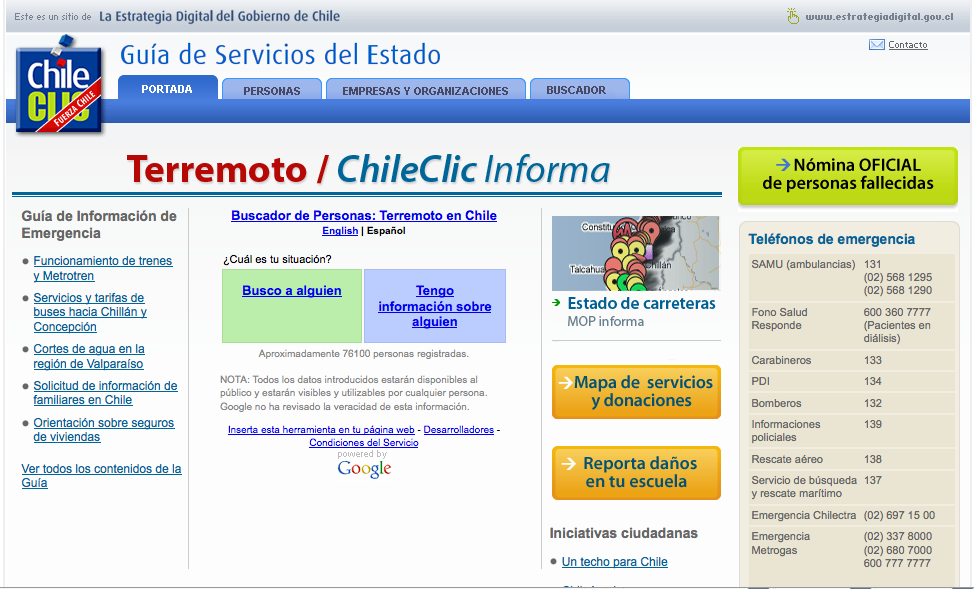
Task: Open the Un techo para Chile link
Action: [614, 561]
